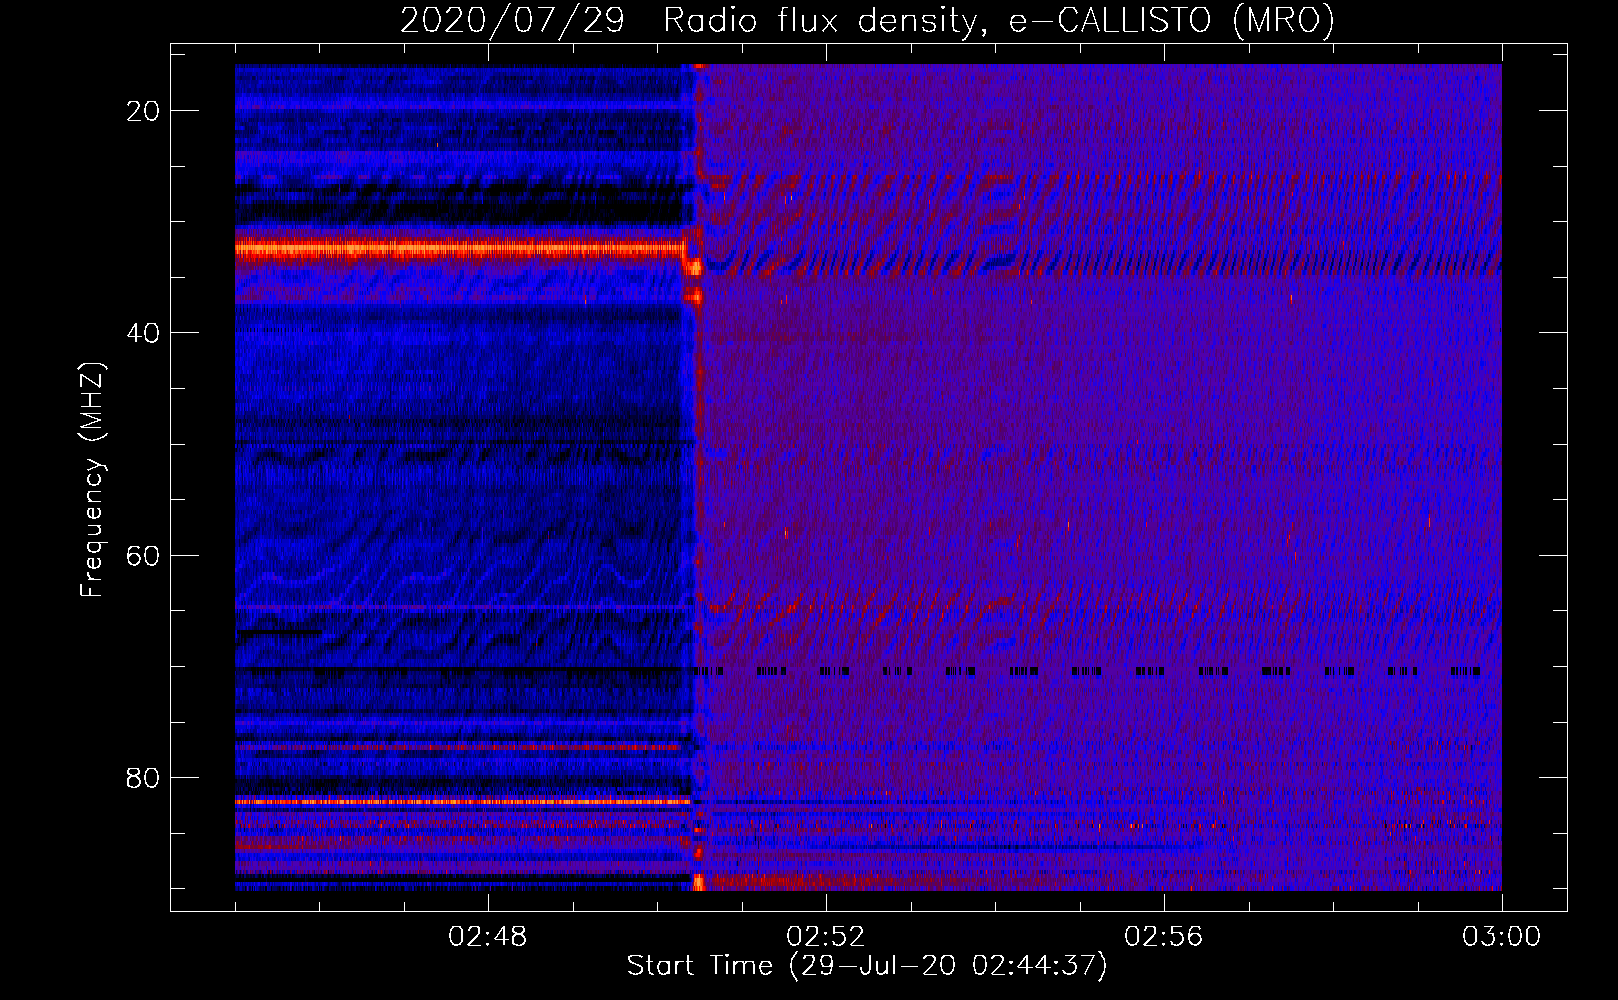Screen dimensions: 1618x1000
Task: Click the bright orange emission band near 32 MHz
Action: coord(460,248)
